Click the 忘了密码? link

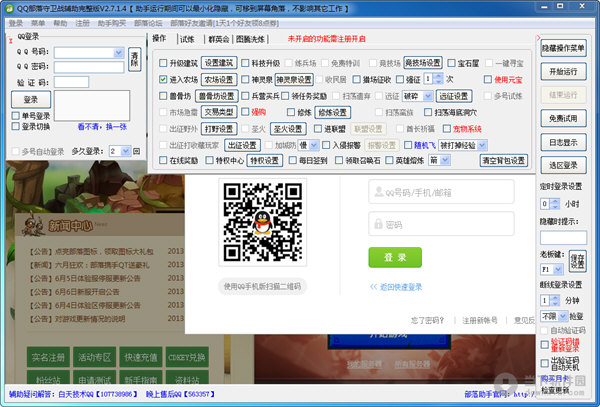pos(427,320)
